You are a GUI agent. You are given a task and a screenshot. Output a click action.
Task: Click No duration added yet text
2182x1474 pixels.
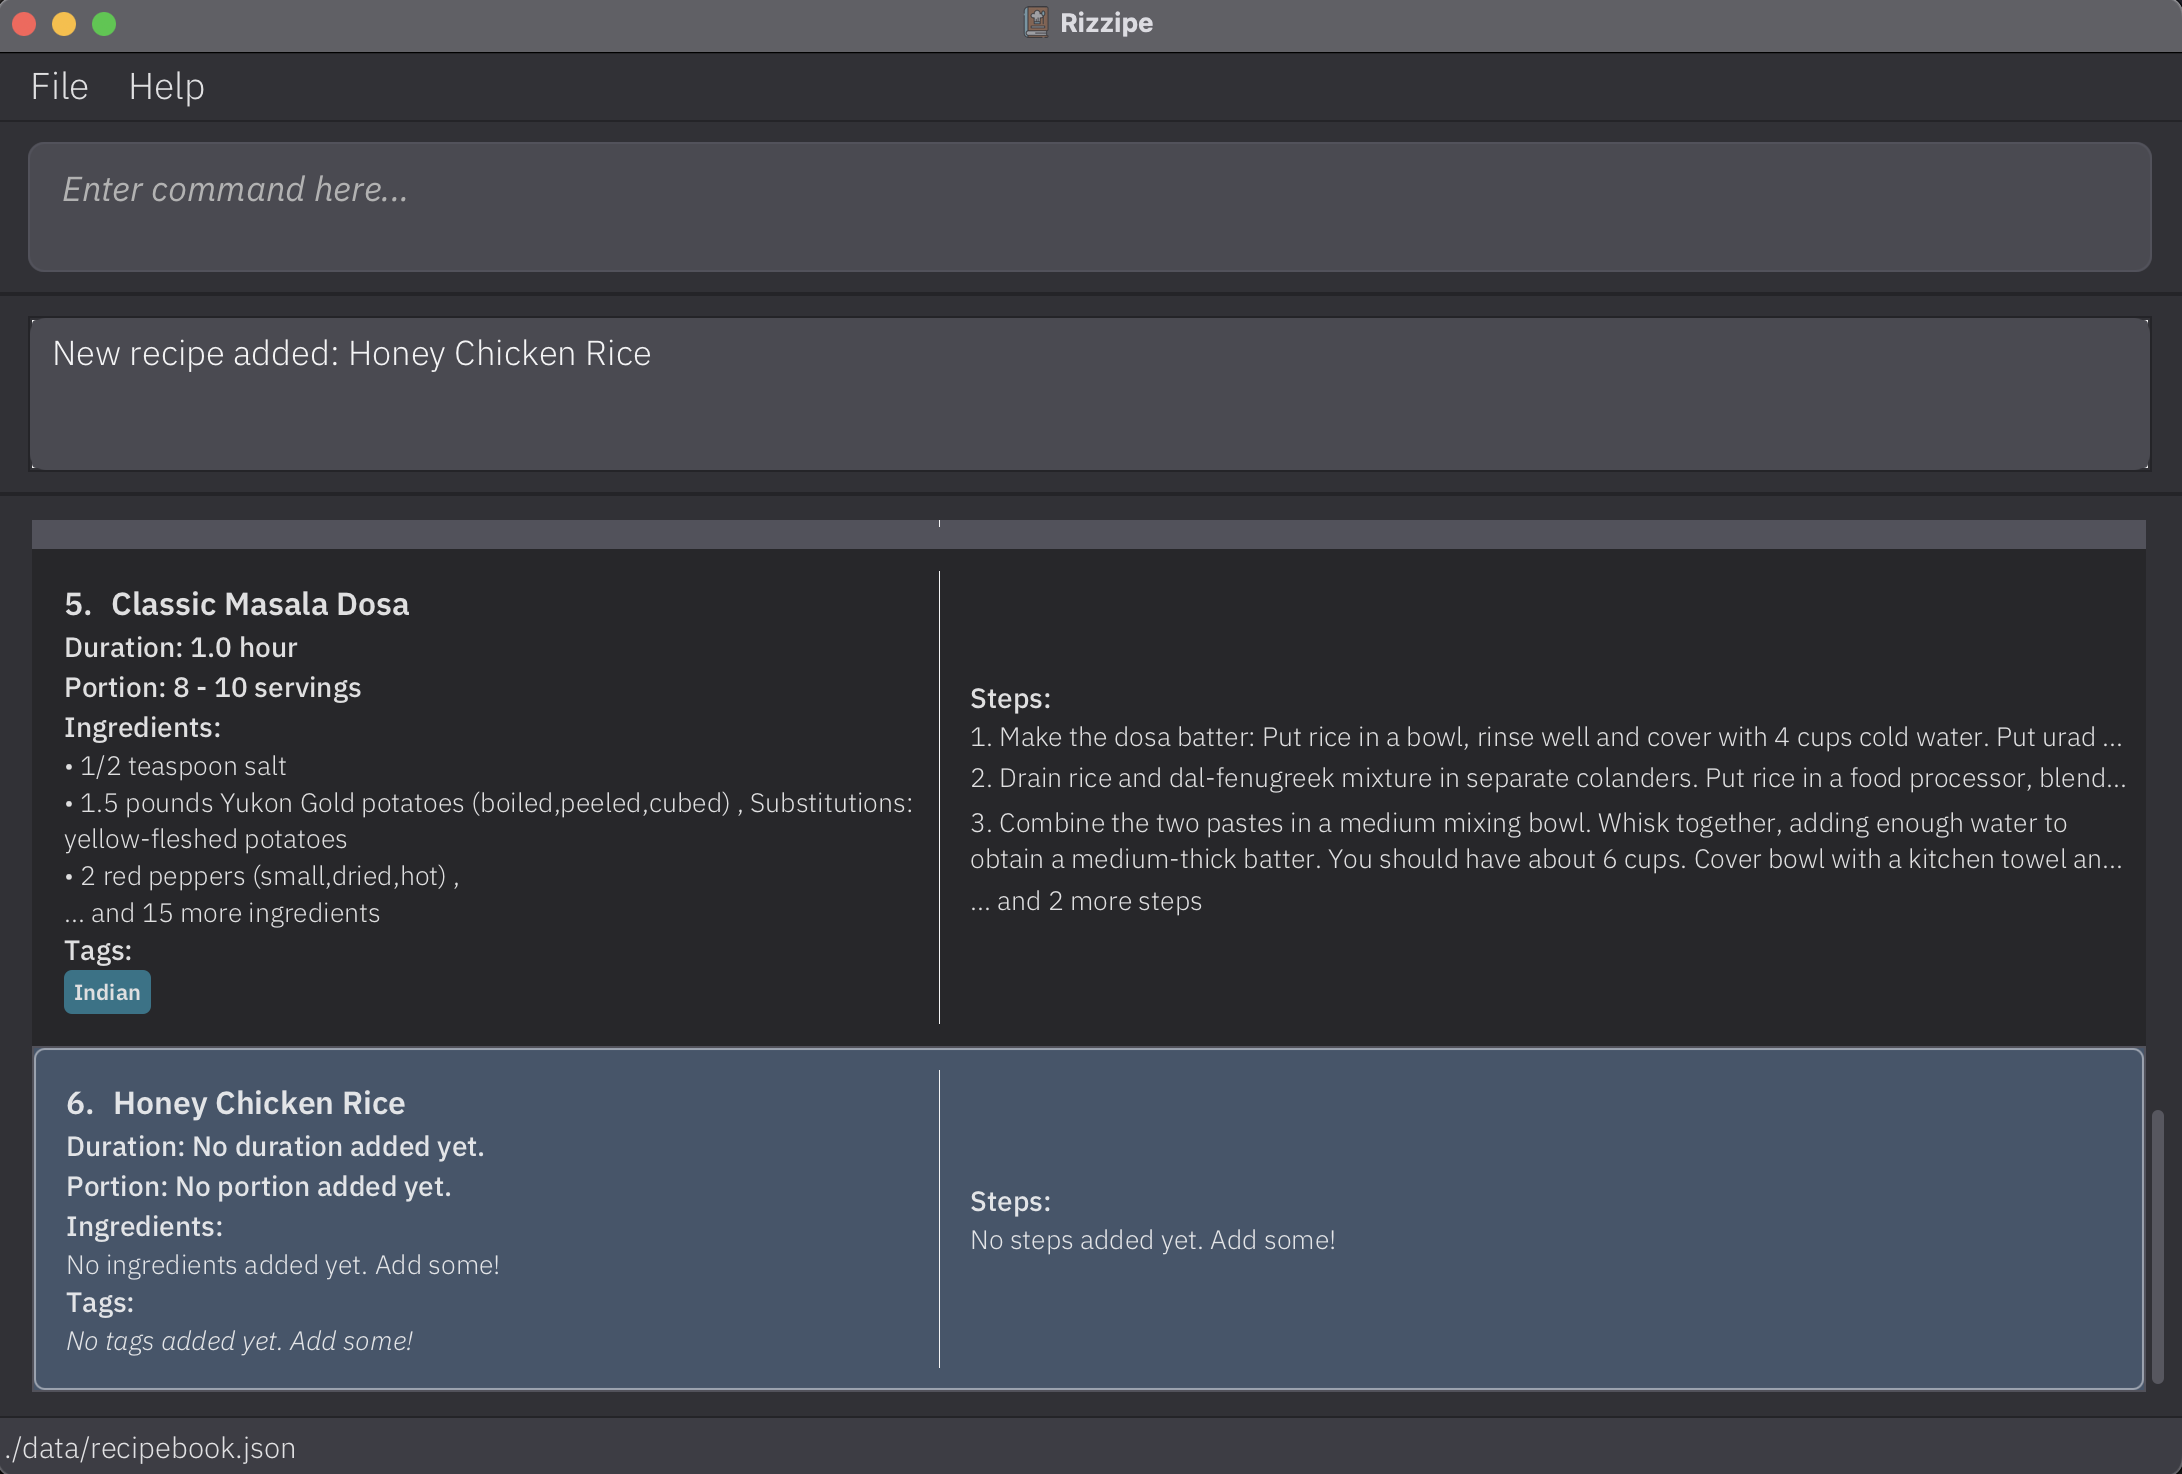click(338, 1146)
